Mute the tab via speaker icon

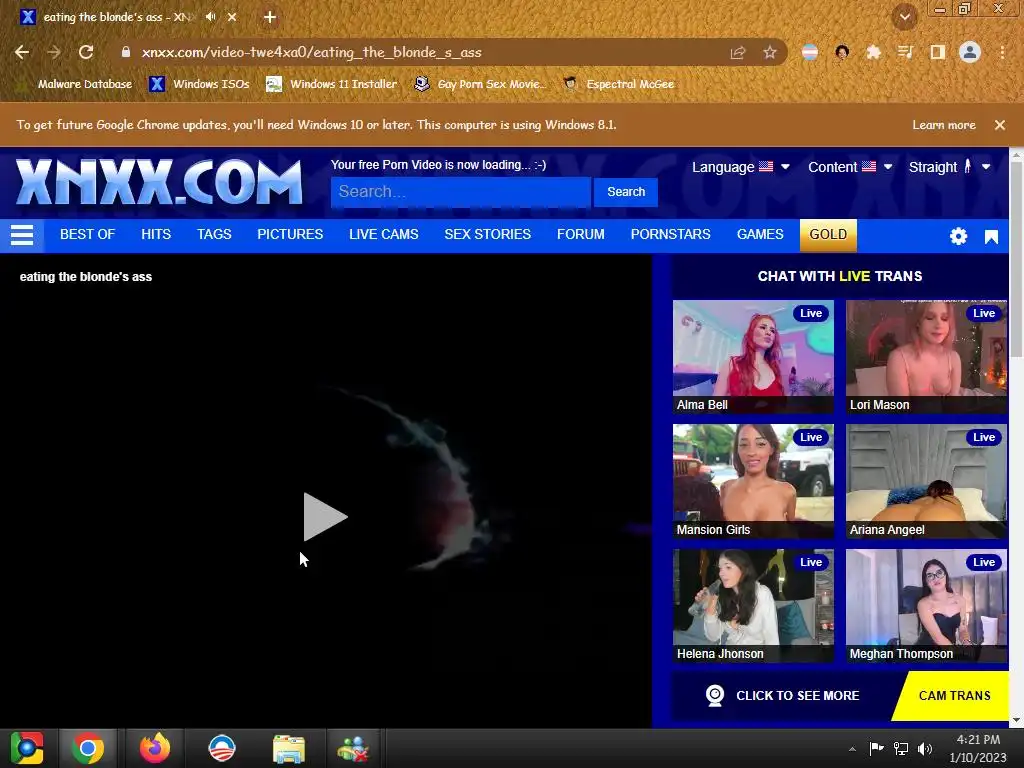point(210,17)
